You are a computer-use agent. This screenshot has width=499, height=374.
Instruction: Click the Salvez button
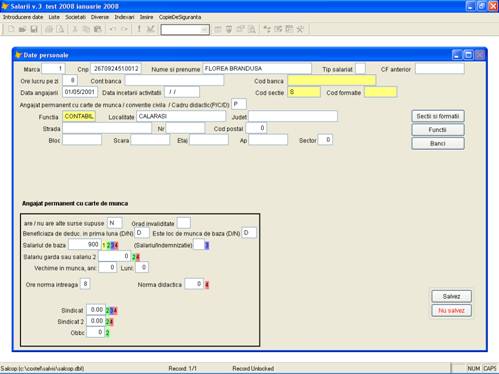point(451,296)
